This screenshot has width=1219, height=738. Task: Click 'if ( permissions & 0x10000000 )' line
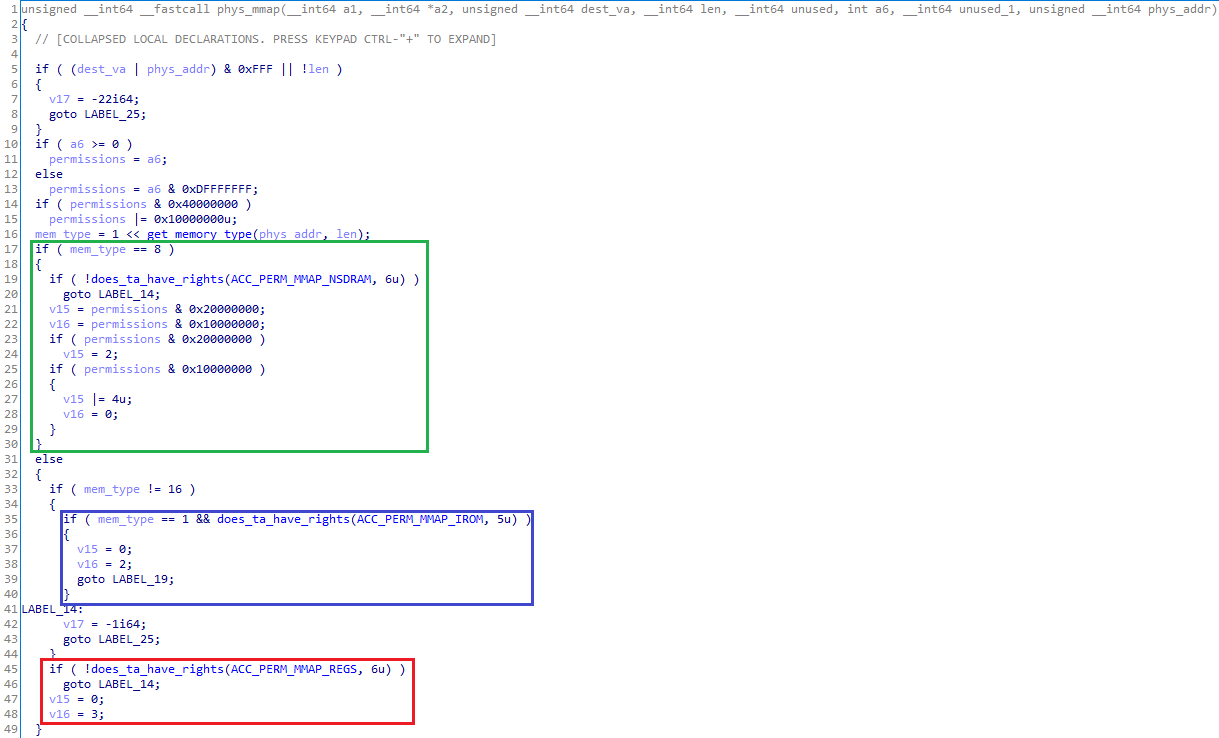(158, 369)
